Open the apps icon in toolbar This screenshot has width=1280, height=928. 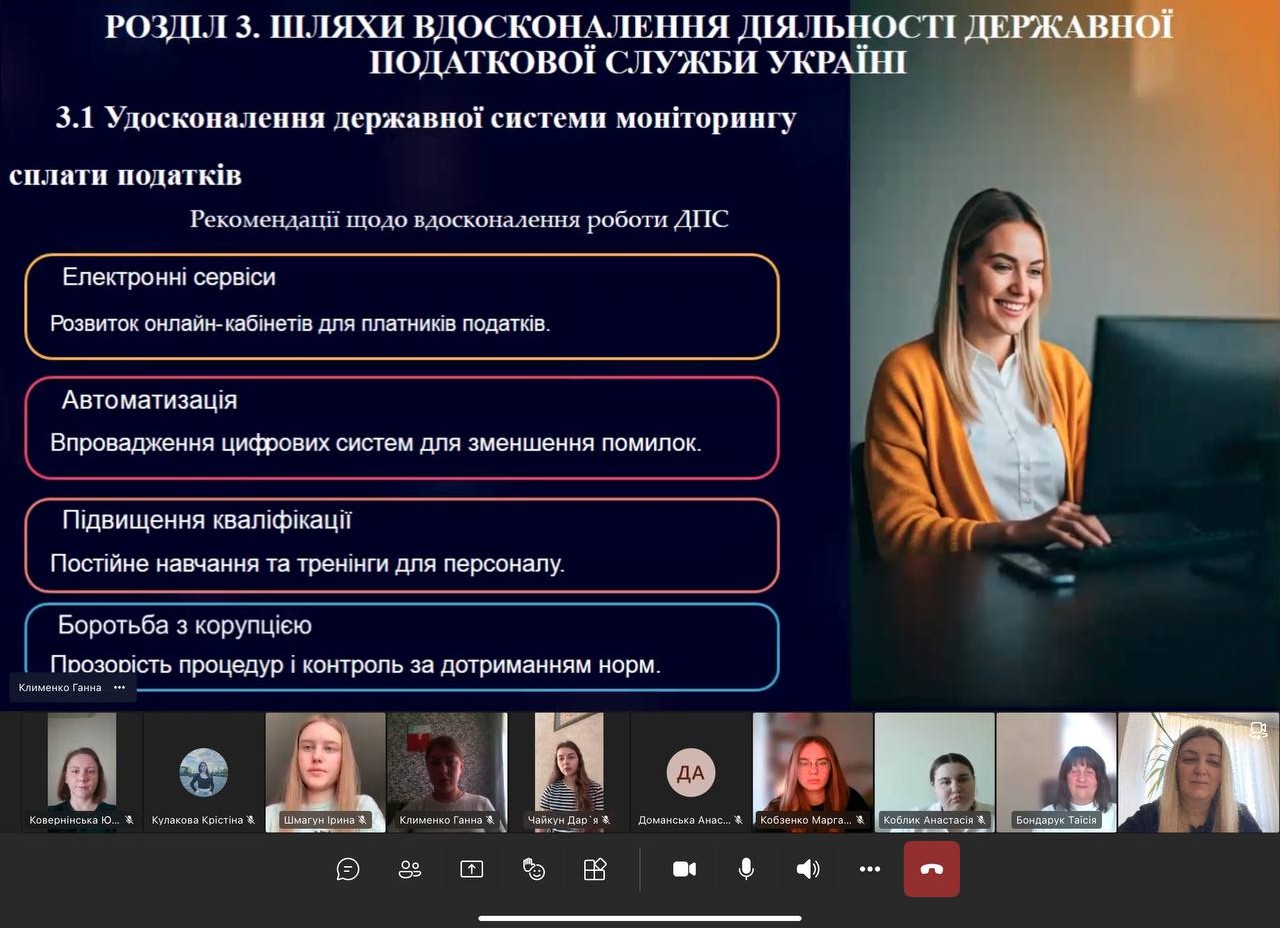(595, 869)
